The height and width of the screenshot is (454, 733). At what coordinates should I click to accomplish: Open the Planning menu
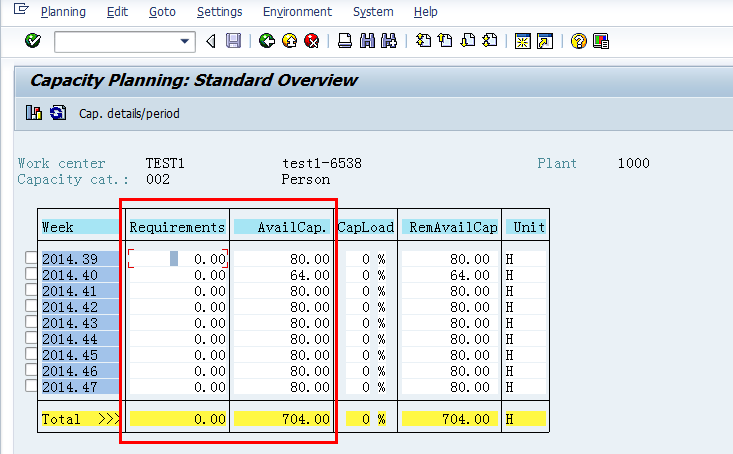(x=63, y=12)
